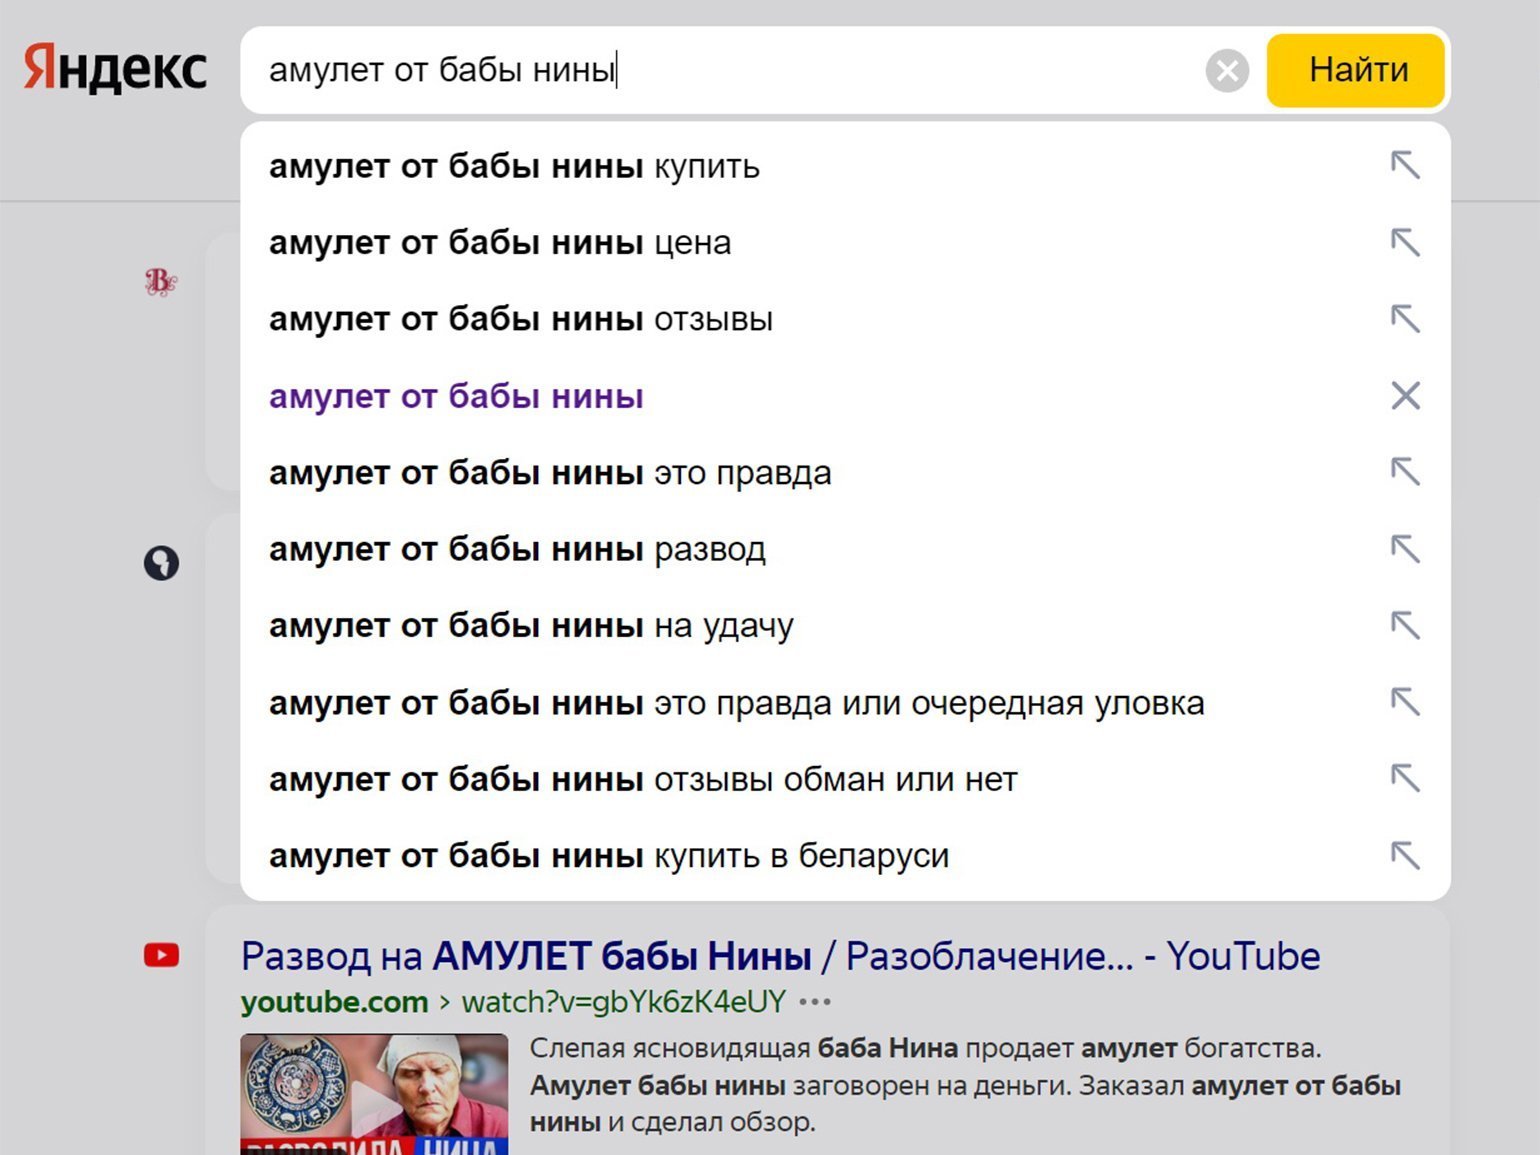Fill query using arrow beside 'развод' suggestion

pyautogui.click(x=1405, y=549)
